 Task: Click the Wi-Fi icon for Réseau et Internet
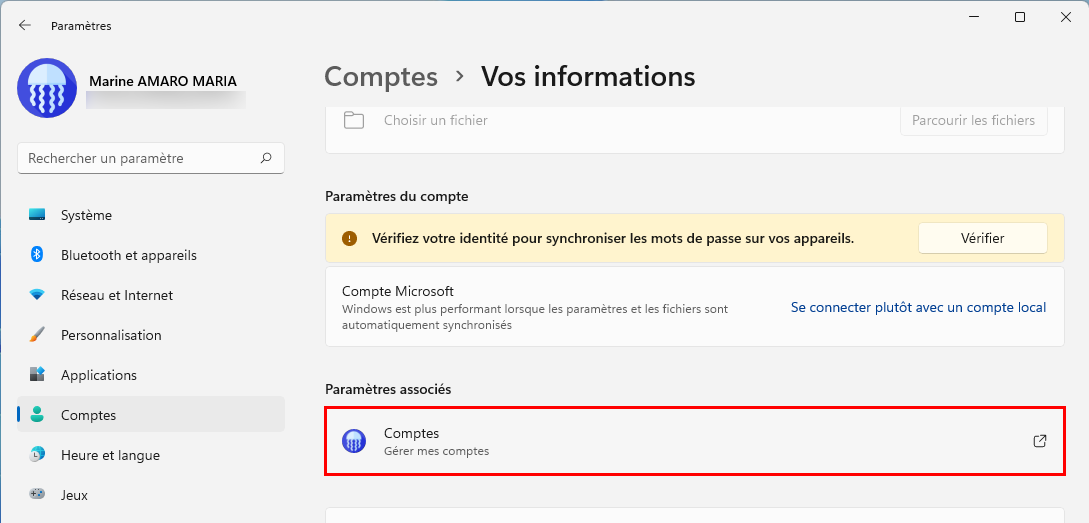(37, 294)
